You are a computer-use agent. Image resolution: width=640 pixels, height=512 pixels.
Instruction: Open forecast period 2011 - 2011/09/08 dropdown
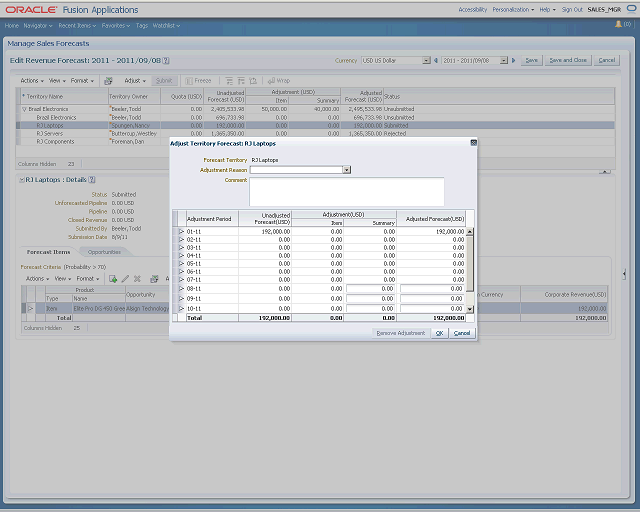coord(504,60)
